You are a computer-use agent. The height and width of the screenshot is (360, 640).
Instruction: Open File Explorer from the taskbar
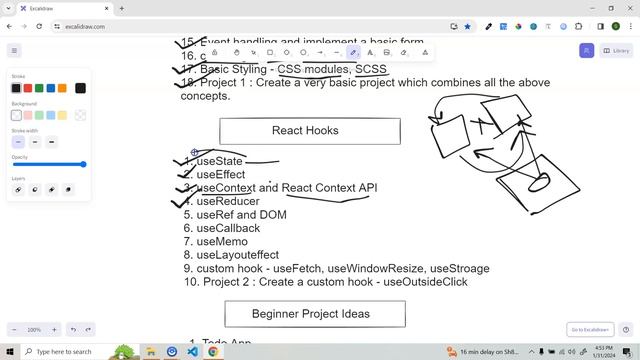point(151,352)
